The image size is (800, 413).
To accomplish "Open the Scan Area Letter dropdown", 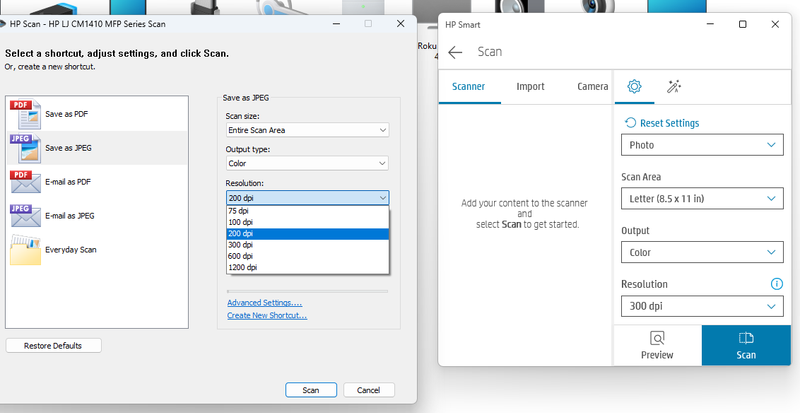I will click(702, 199).
